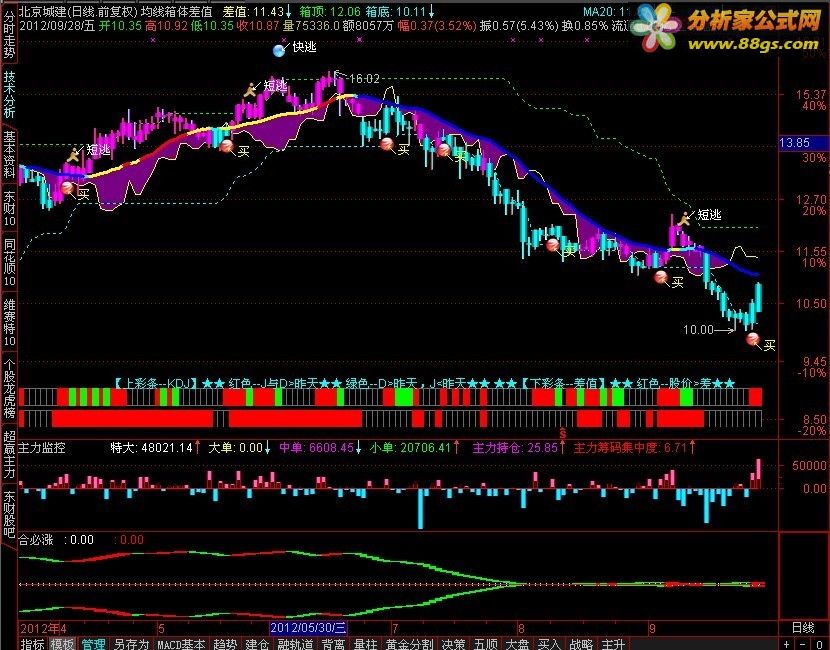Select the 模板 bottom tab
Image resolution: width=830 pixels, height=650 pixels.
click(62, 644)
